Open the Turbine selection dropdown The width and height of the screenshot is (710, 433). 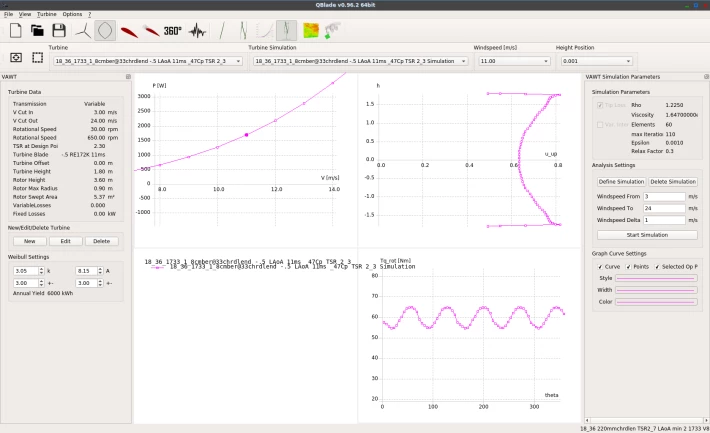click(148, 61)
